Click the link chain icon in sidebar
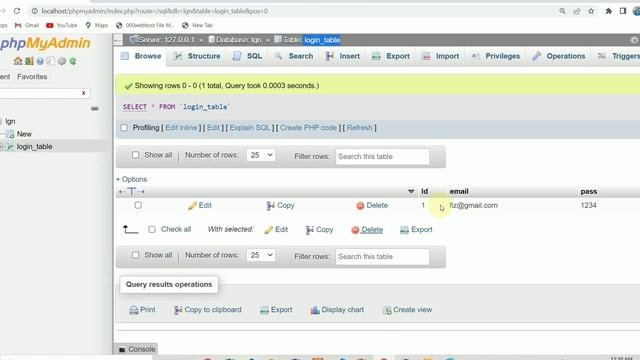The height and width of the screenshot is (360, 640). click(95, 109)
